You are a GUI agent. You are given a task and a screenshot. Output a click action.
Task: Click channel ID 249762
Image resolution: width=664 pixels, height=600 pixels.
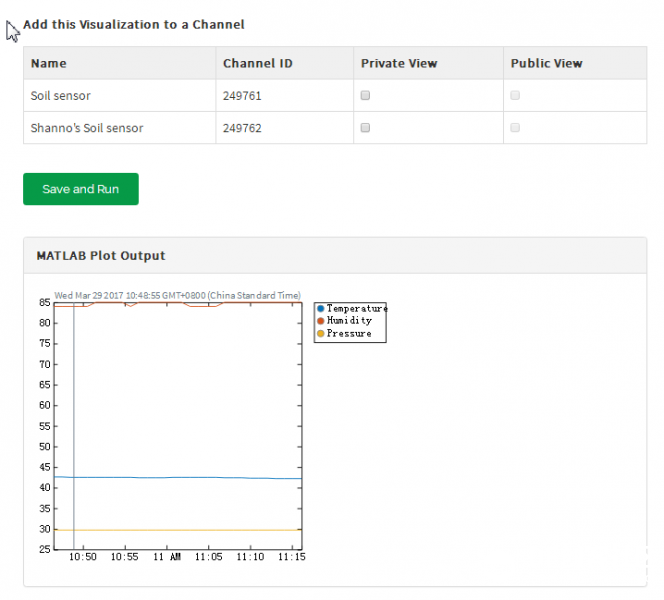pyautogui.click(x=242, y=128)
